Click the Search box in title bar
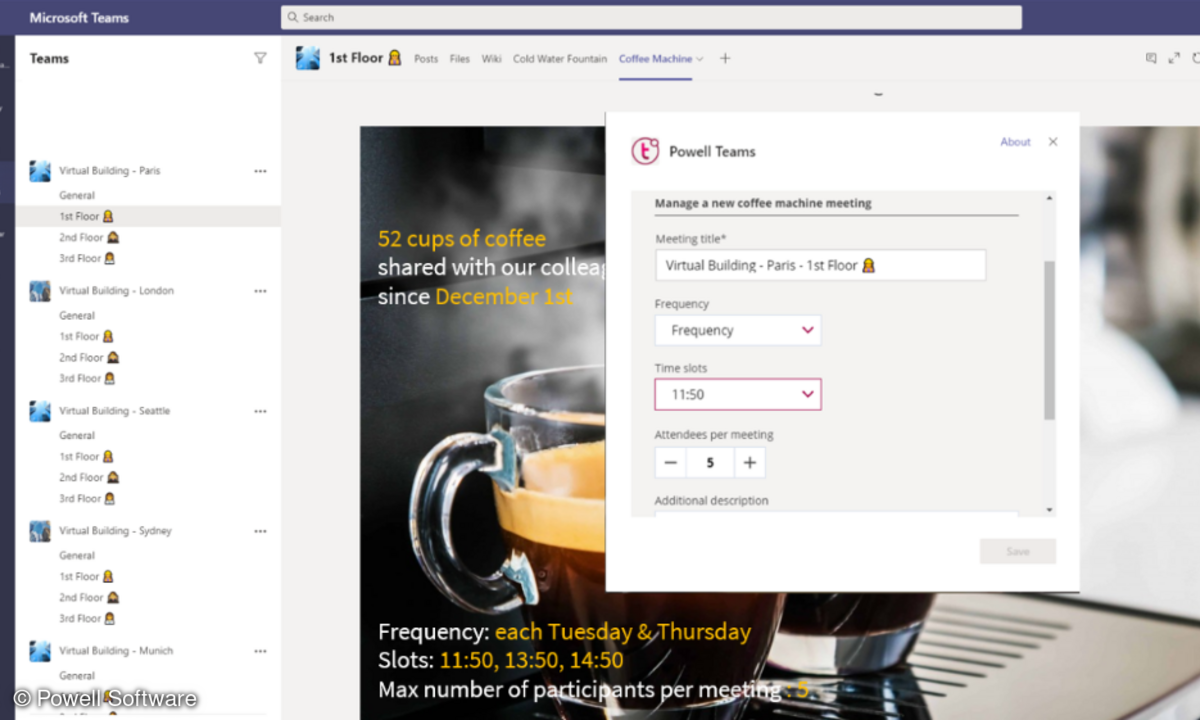 click(x=651, y=17)
